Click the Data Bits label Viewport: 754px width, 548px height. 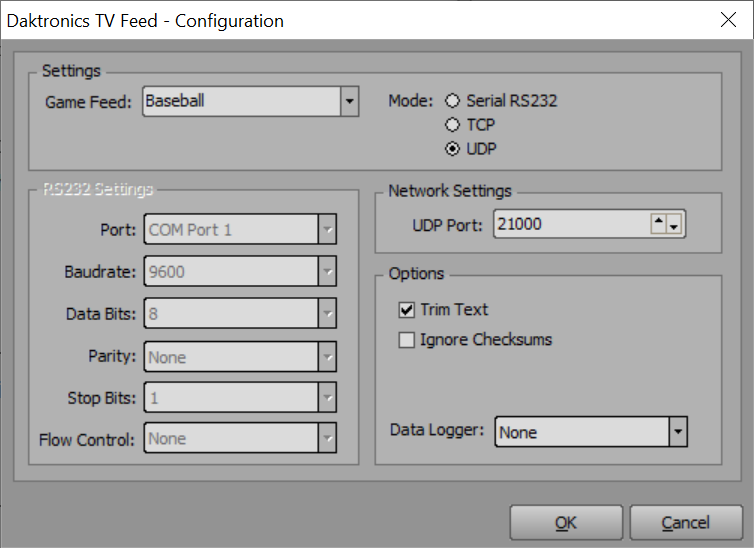[101, 314]
